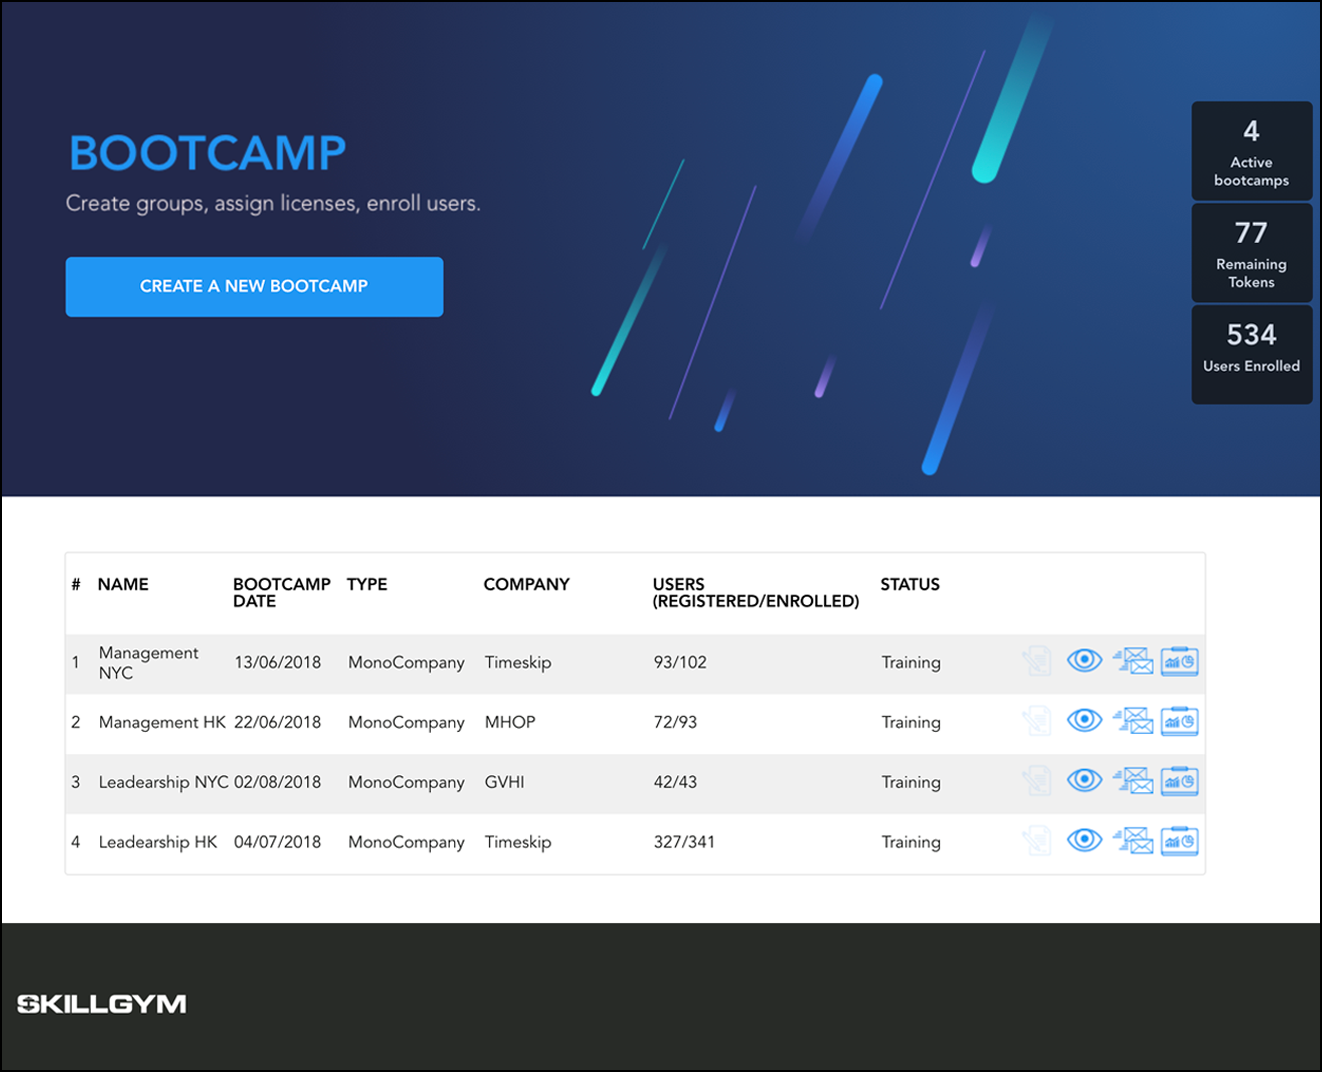The image size is (1322, 1072).
Task: Click 'Timeskip' in the Leadearship HK row
Action: pyautogui.click(x=518, y=842)
